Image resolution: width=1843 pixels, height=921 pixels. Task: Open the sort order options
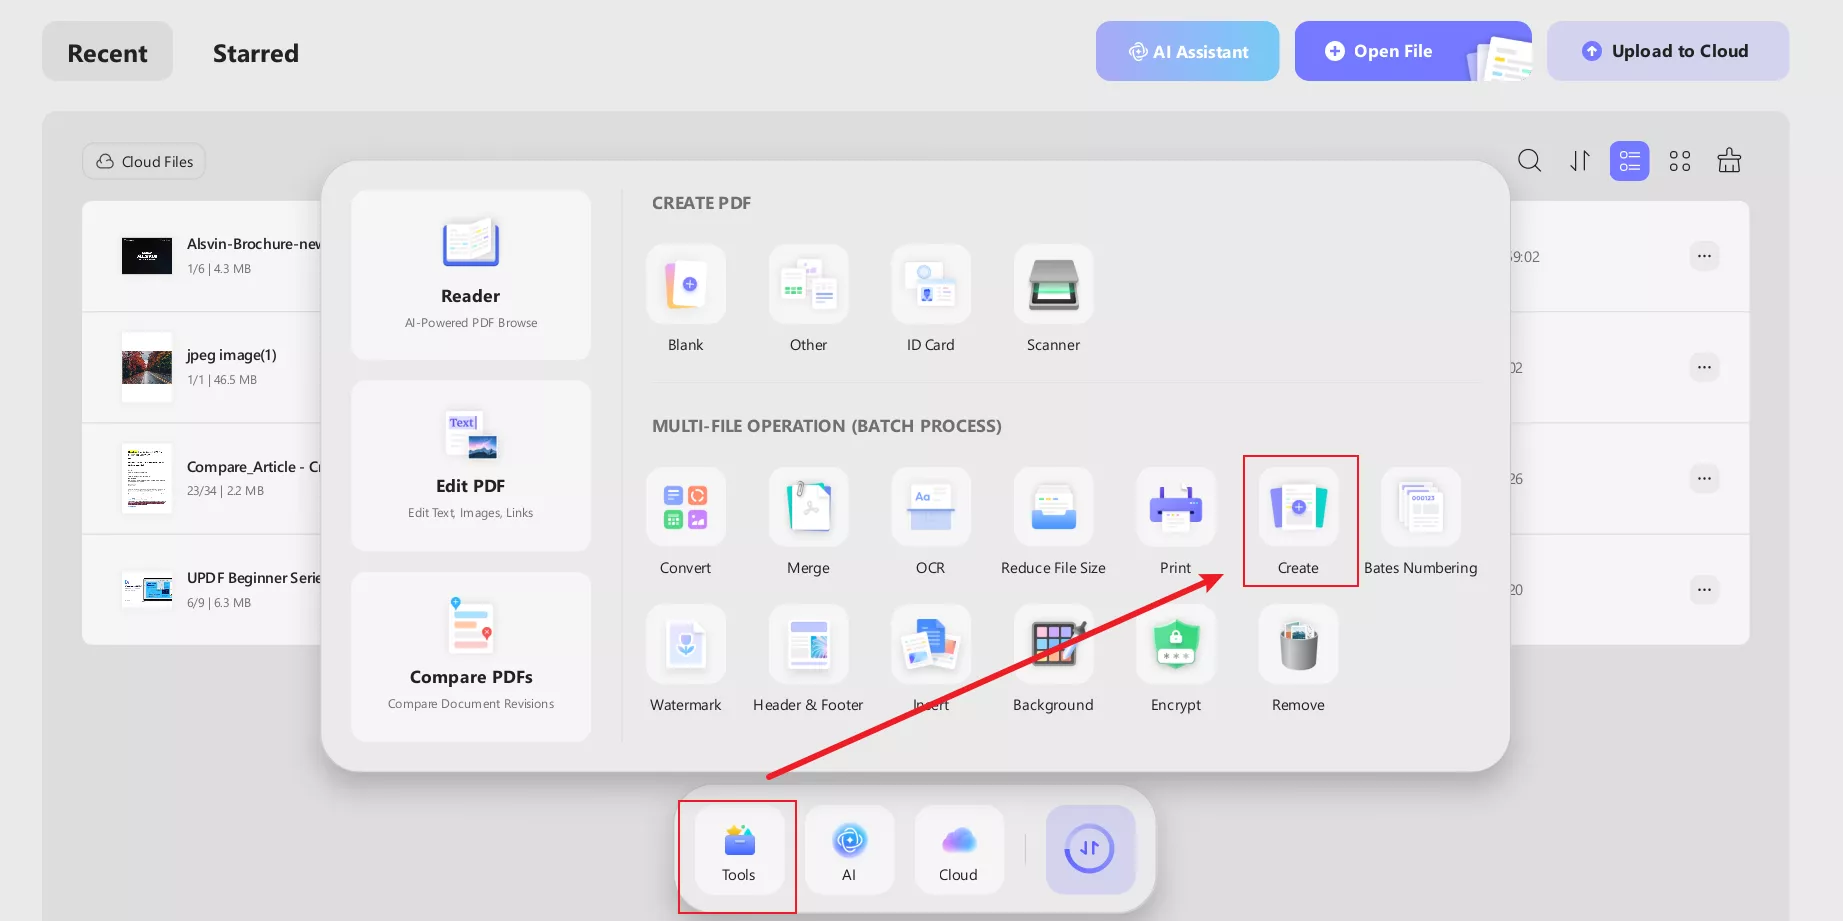click(1579, 161)
